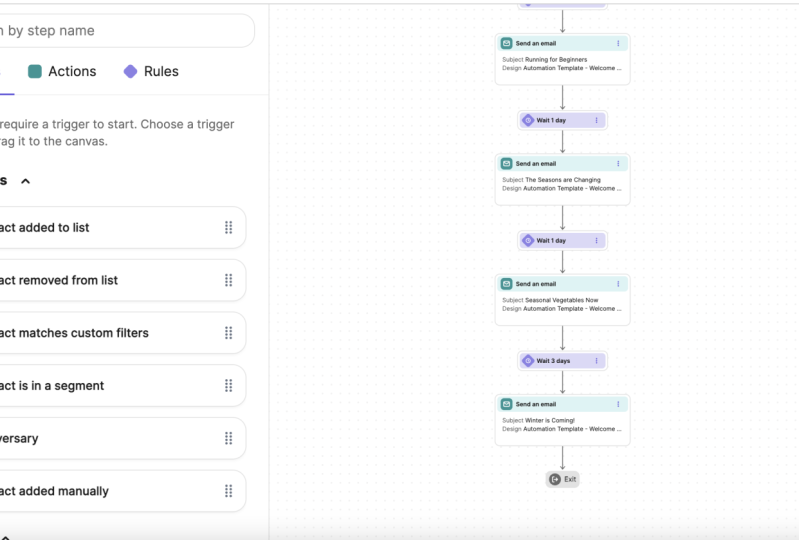The image size is (799, 540).
Task: Open three-dot menu on Wait 3 days step
Action: coord(596,361)
